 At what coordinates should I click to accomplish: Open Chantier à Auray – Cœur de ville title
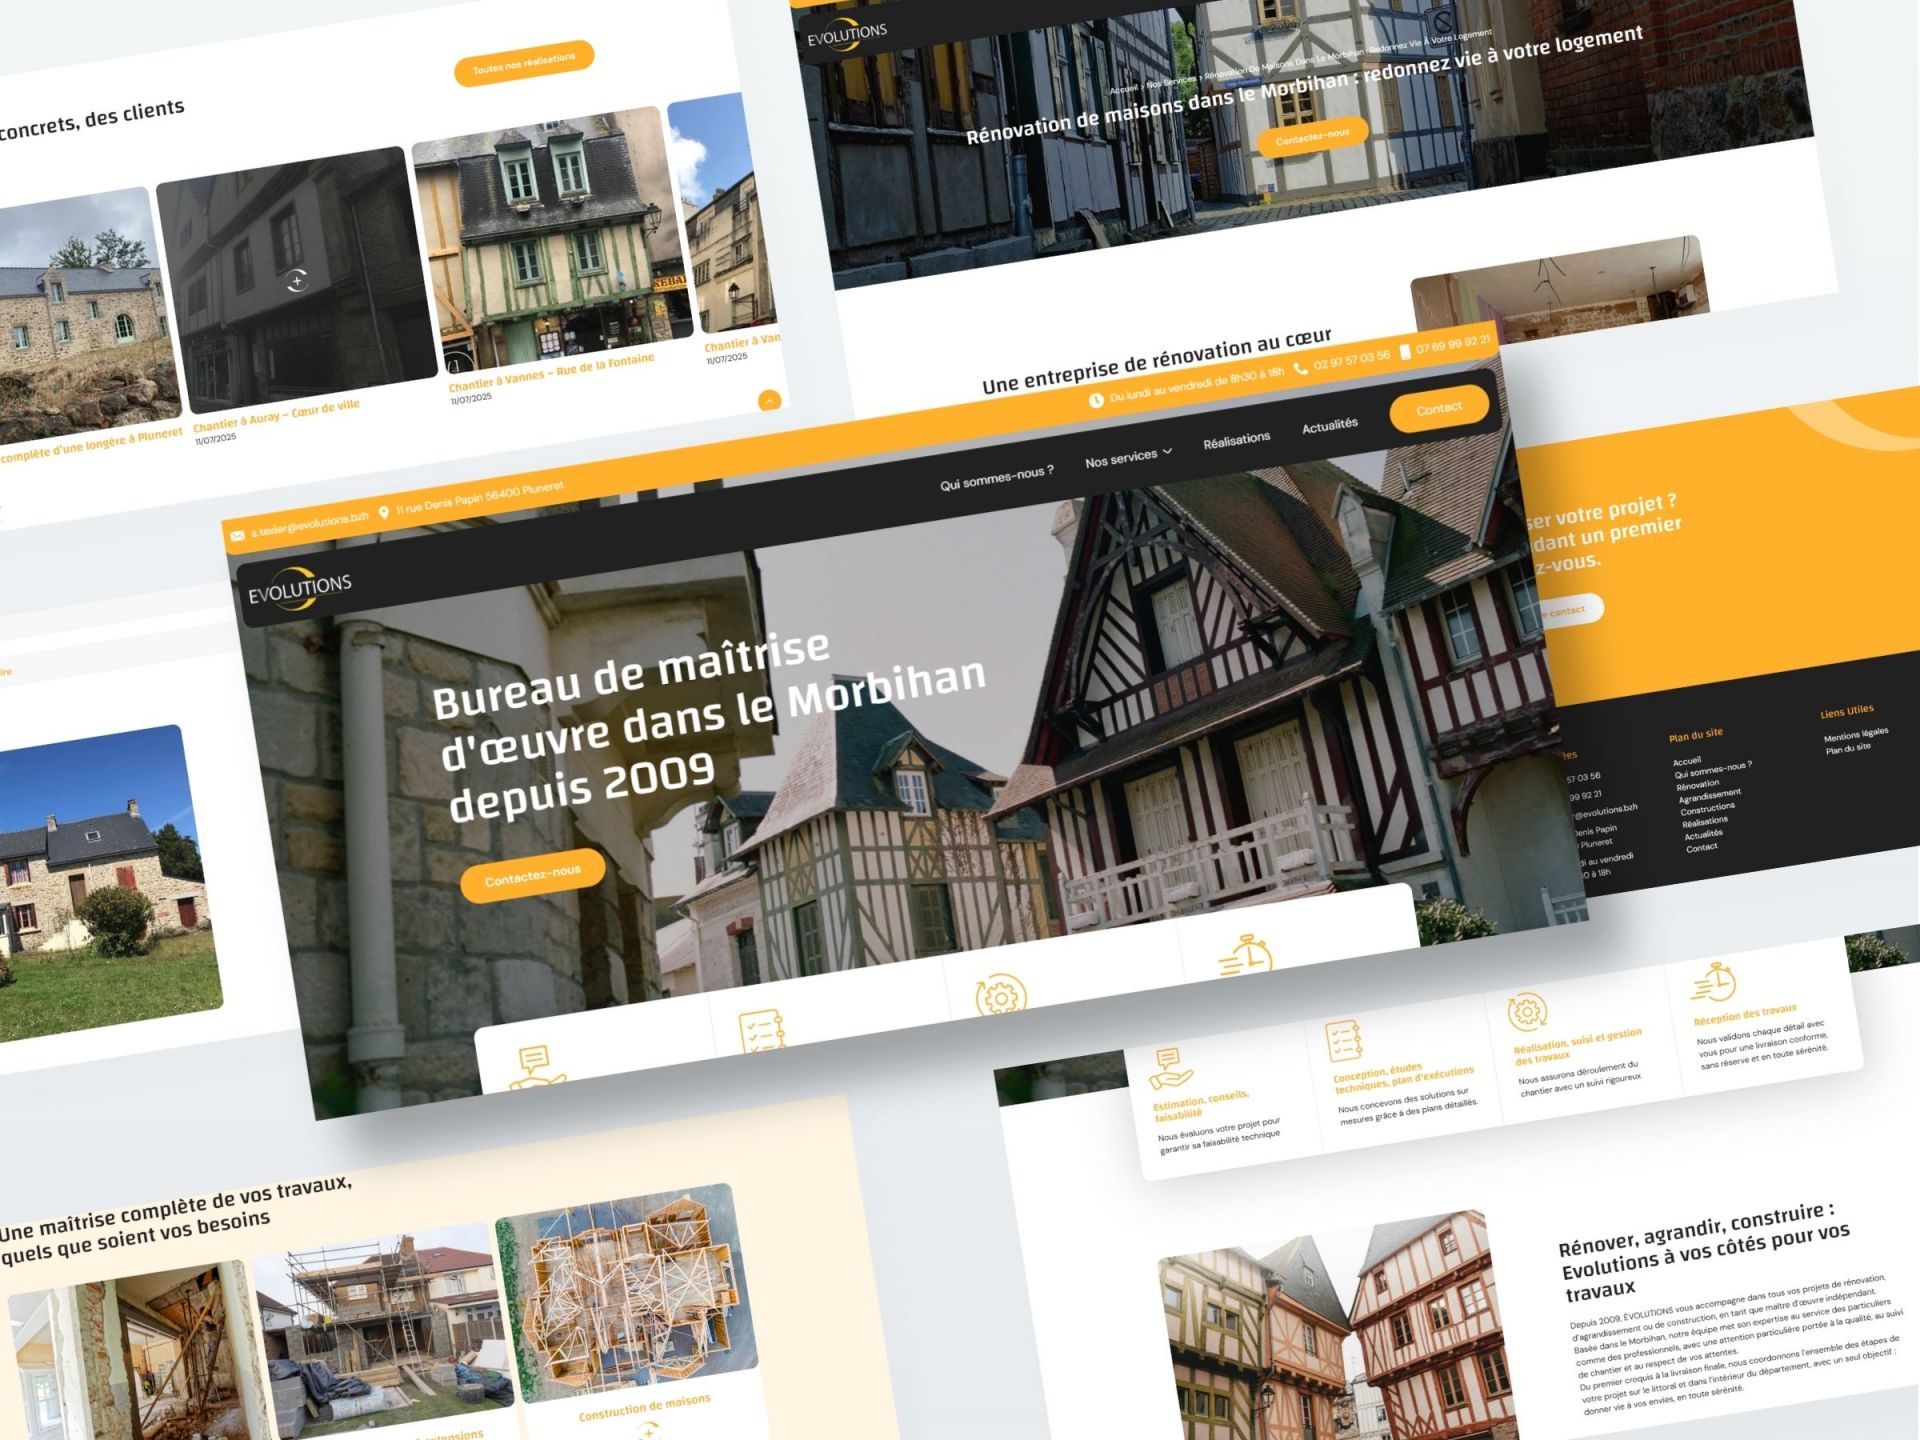(276, 416)
